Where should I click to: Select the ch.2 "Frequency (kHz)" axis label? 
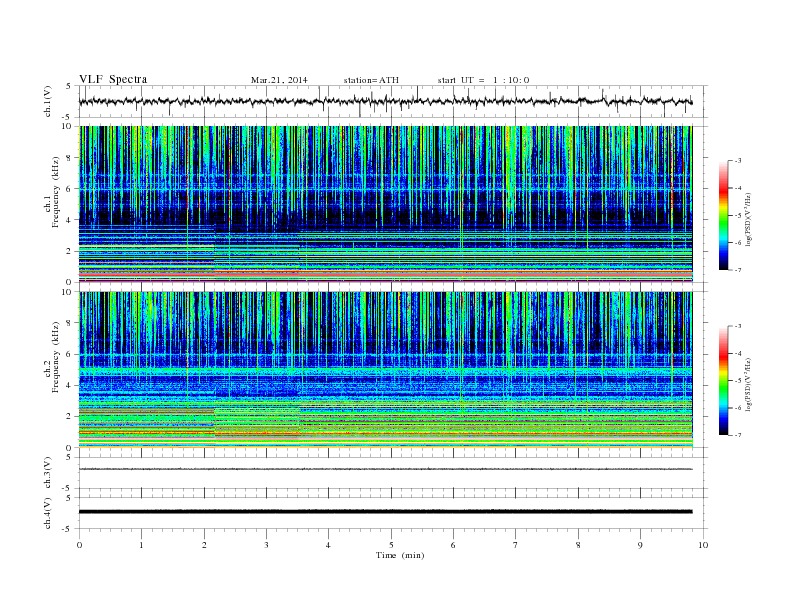click(56, 357)
